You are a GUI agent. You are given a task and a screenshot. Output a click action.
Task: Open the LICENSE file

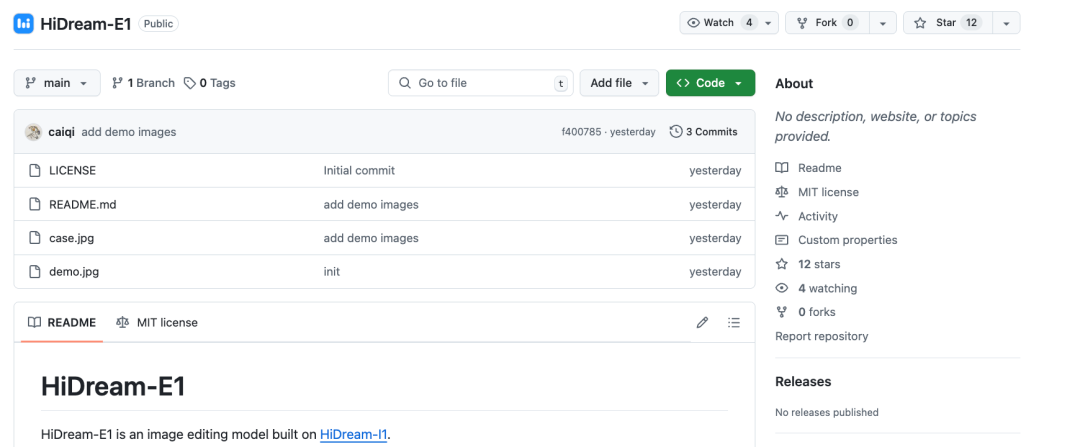(72, 170)
